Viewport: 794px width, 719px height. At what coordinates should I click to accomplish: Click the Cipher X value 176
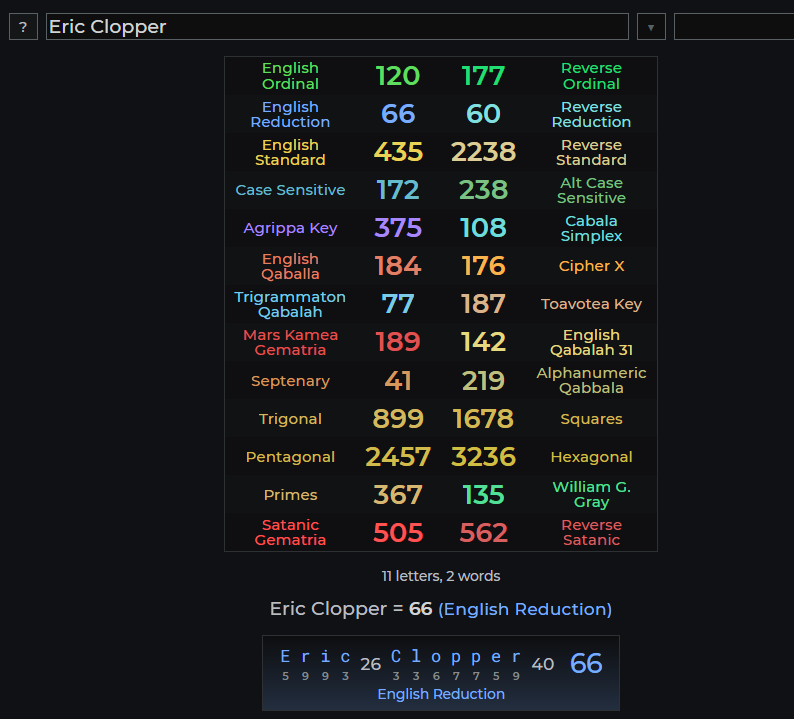[483, 266]
